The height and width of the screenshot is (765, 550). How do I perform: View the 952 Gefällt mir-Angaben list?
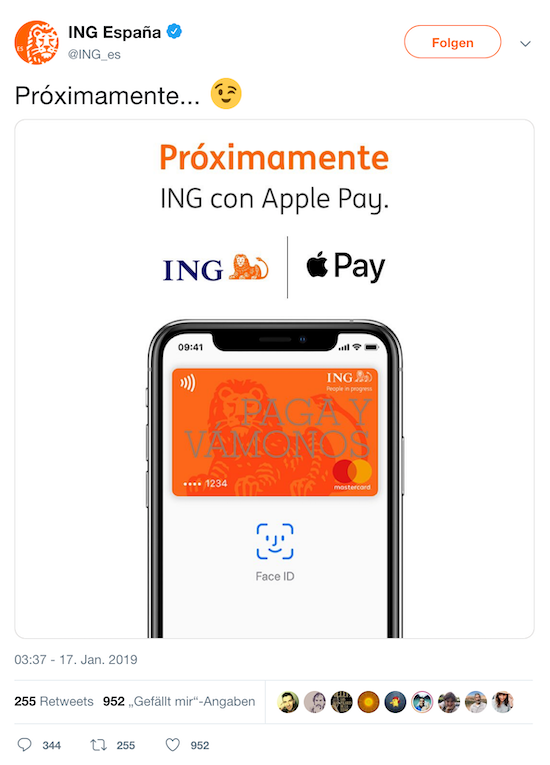[179, 701]
